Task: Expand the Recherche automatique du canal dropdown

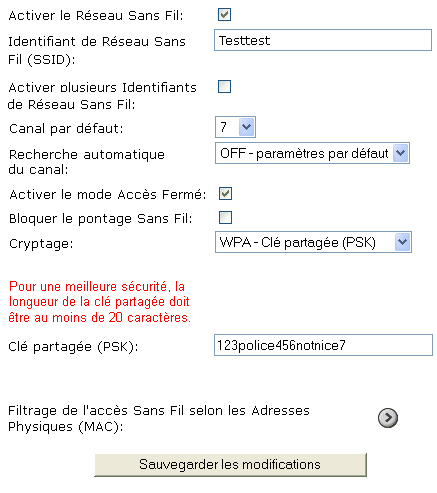Action: pos(312,153)
